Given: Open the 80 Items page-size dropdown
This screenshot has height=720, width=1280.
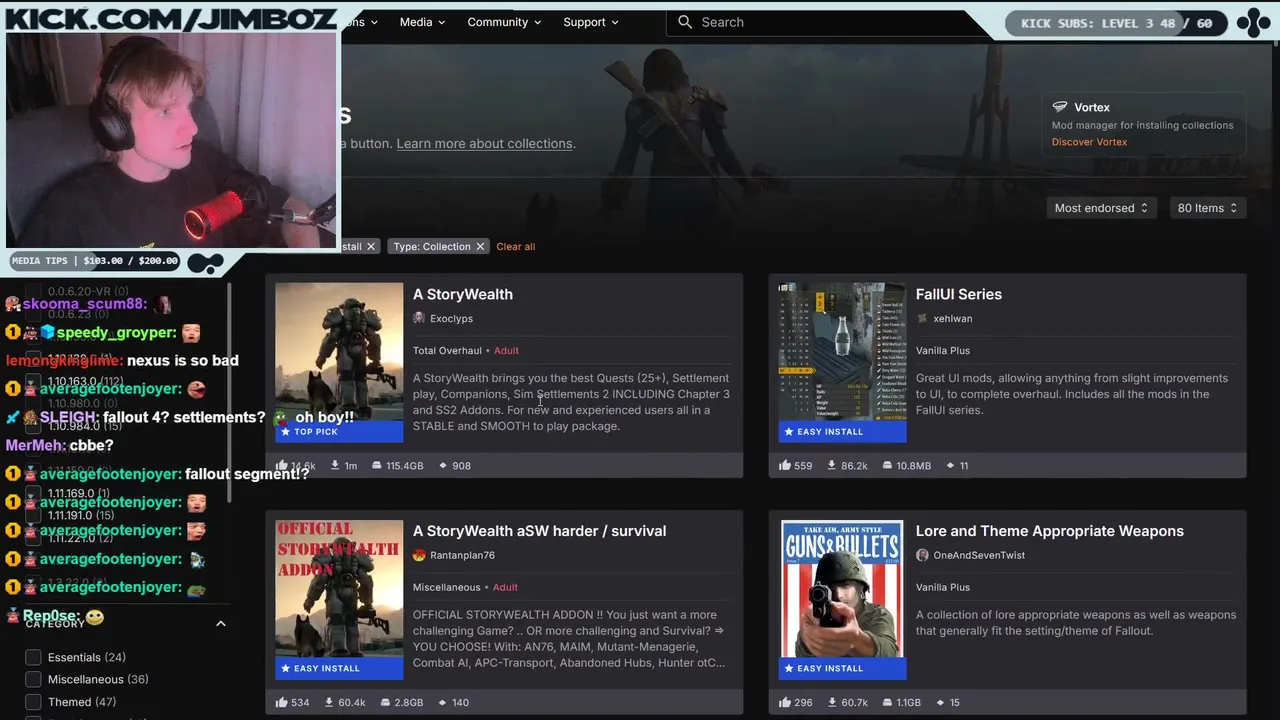Looking at the screenshot, I should (x=1207, y=208).
